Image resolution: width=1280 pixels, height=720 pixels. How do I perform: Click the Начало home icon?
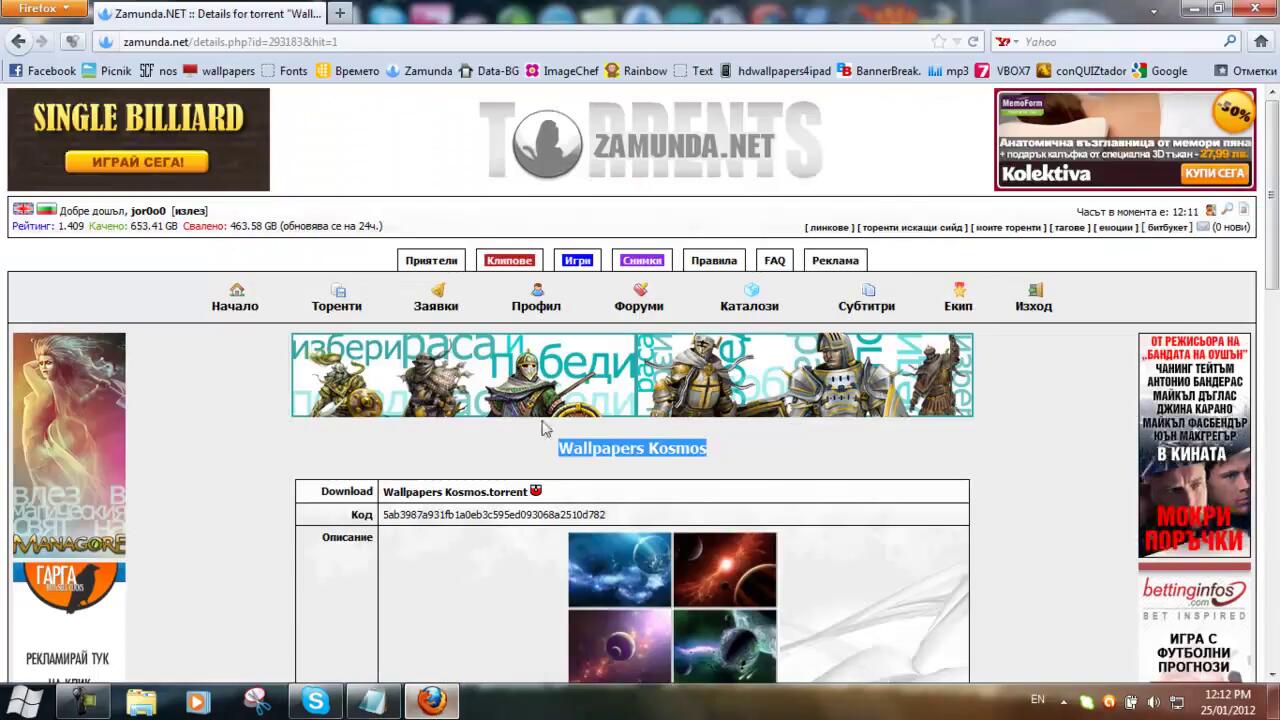[x=236, y=290]
